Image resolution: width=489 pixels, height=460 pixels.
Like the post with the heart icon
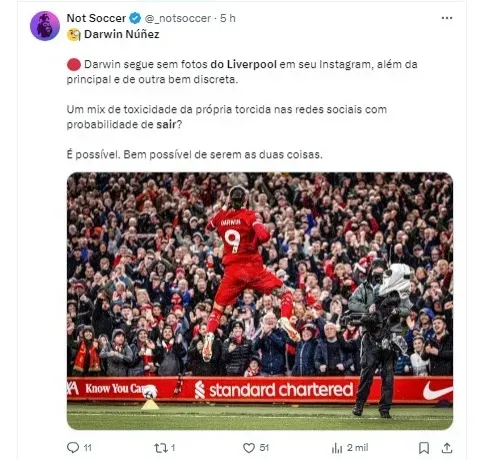click(249, 448)
